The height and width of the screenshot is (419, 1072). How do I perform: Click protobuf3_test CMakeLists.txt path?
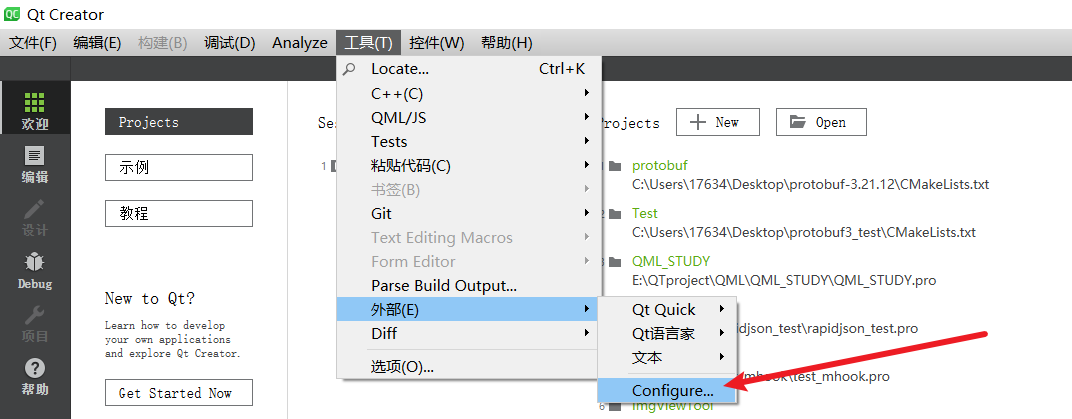(803, 232)
